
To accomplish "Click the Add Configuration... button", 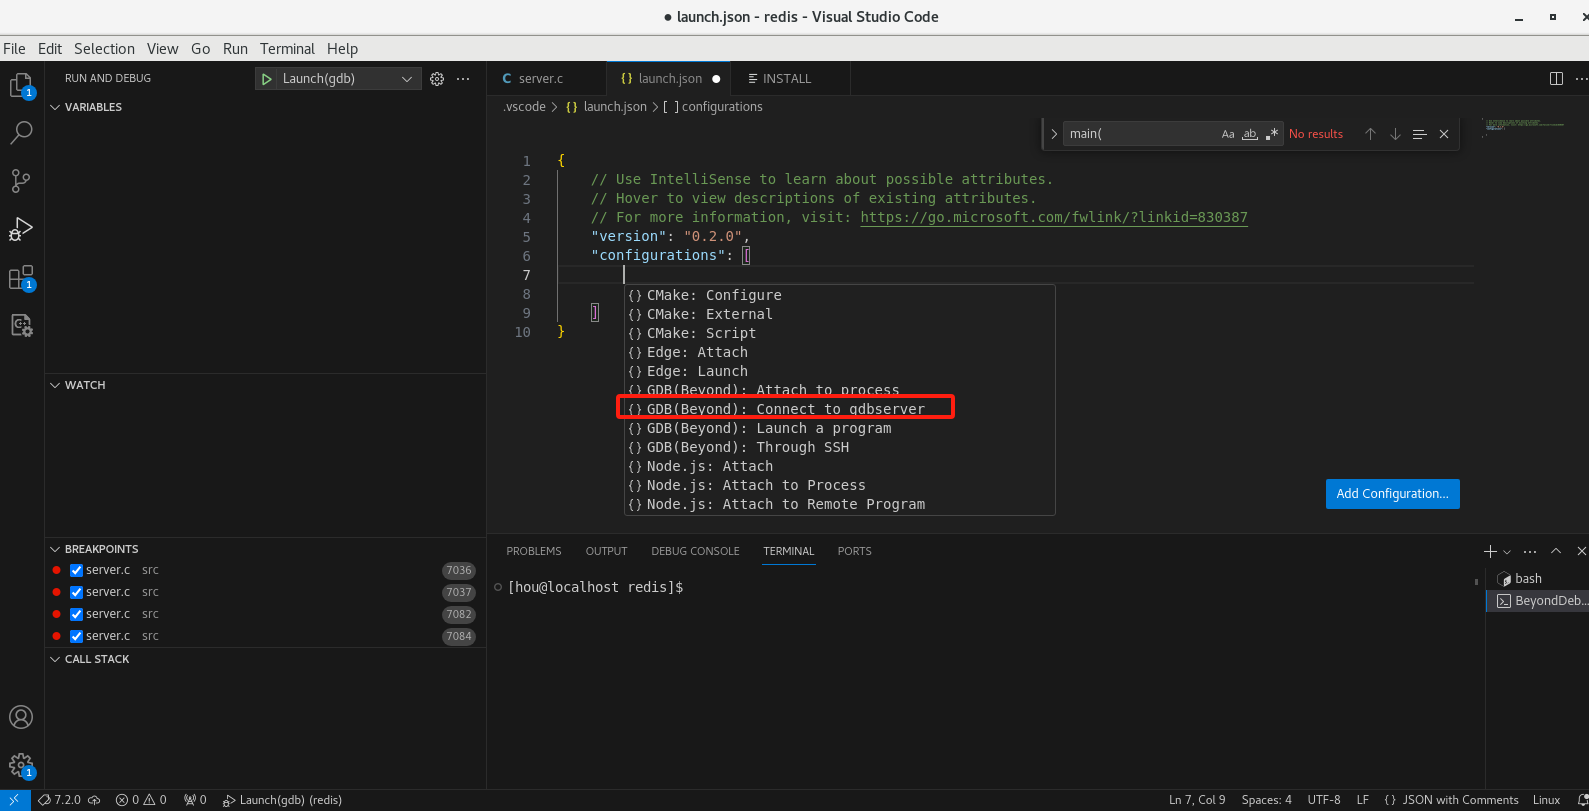I will 1392,494.
